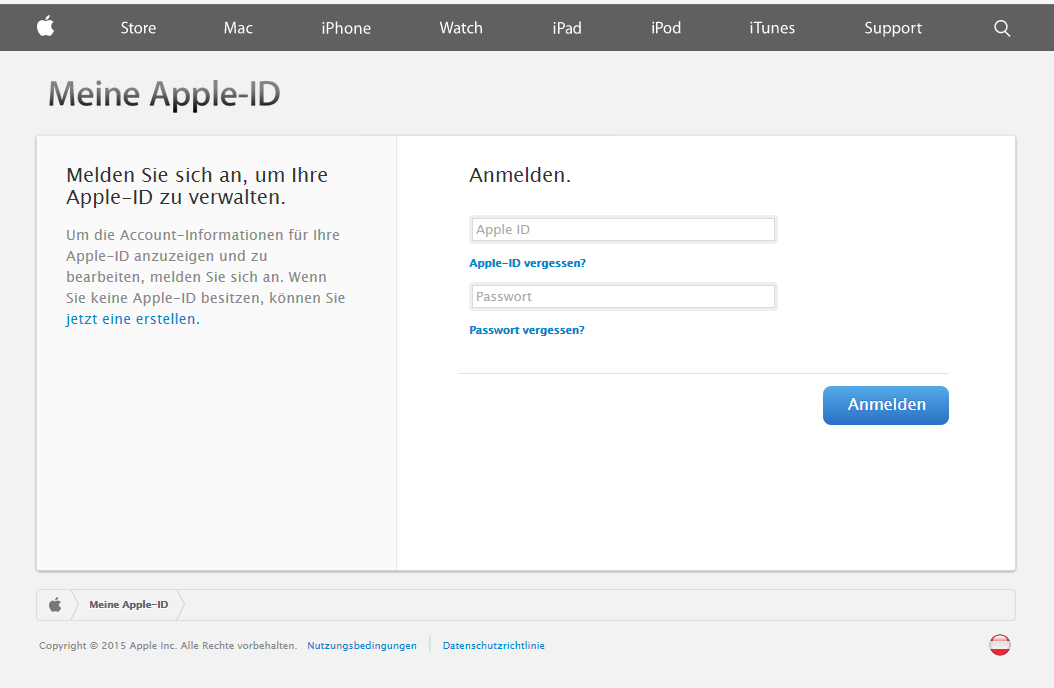Focus the Passwort input field
The height and width of the screenshot is (688, 1054).
(623, 297)
